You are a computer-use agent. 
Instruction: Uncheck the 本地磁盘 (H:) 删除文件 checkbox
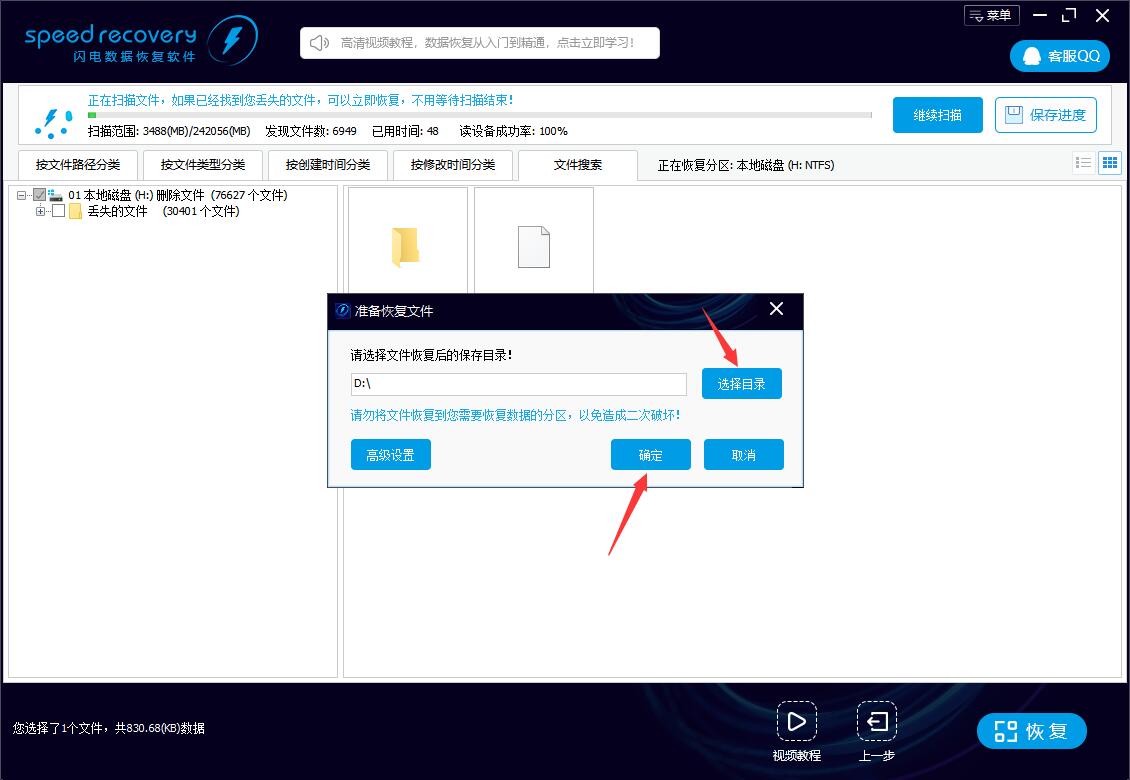click(x=40, y=195)
